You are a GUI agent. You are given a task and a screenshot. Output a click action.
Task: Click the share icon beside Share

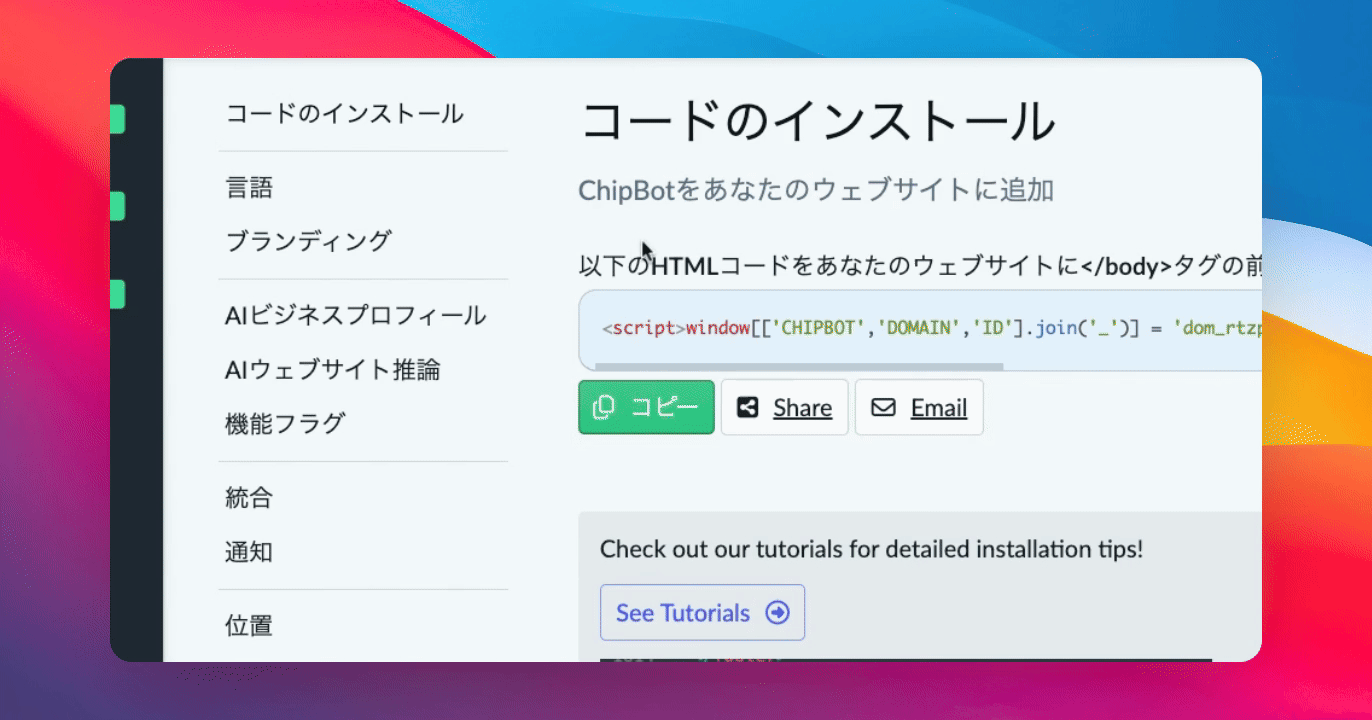747,407
